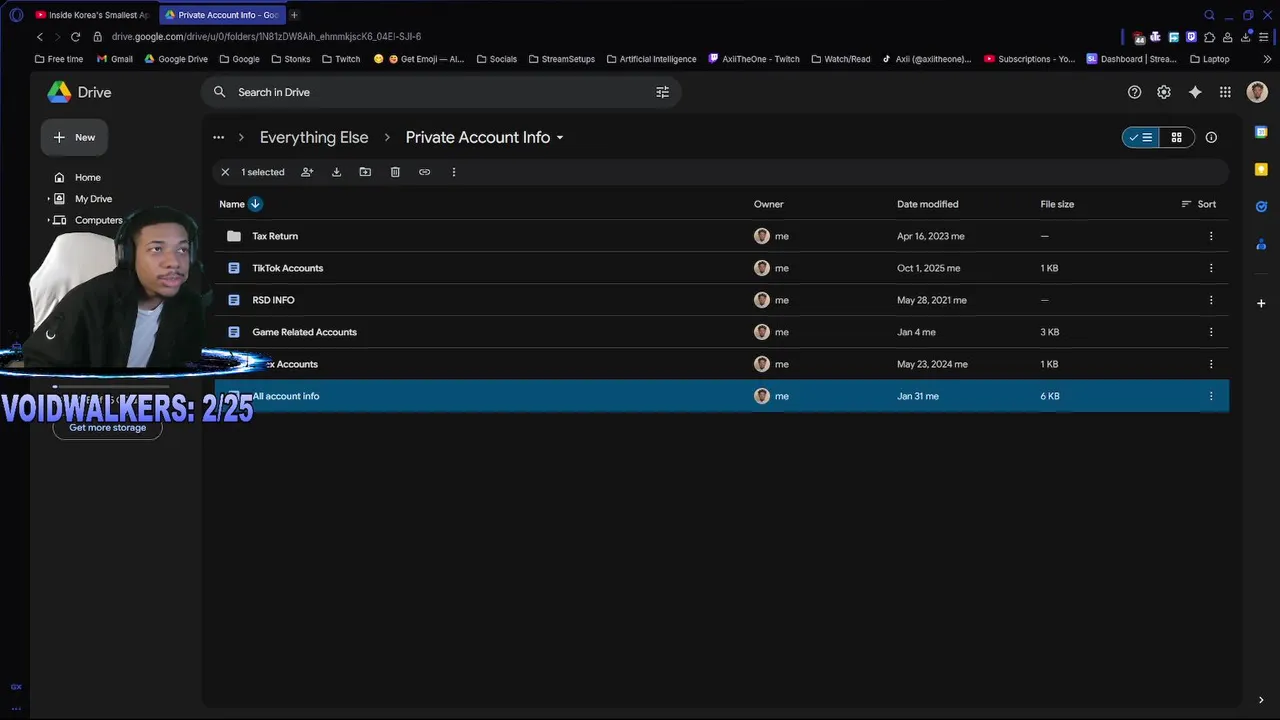Viewport: 1280px width, 720px height.
Task: Click the address bar URL
Action: (x=266, y=37)
